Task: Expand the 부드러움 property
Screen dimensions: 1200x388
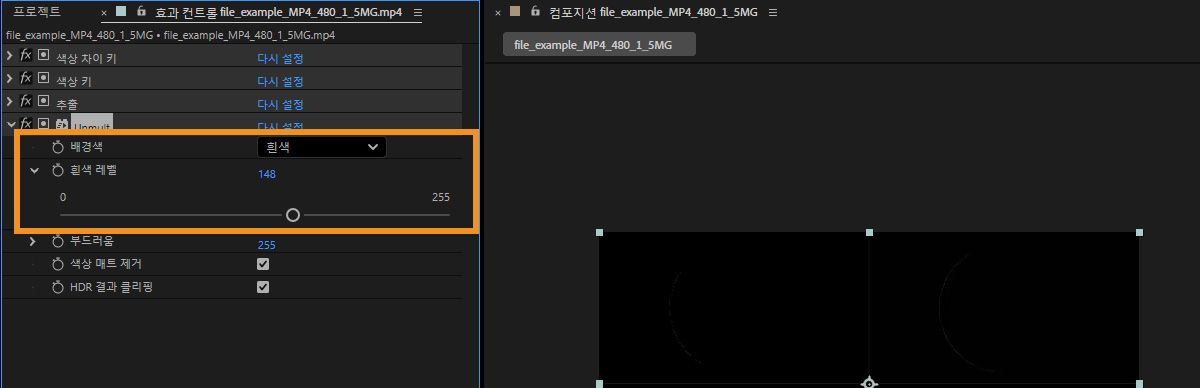Action: tap(33, 242)
